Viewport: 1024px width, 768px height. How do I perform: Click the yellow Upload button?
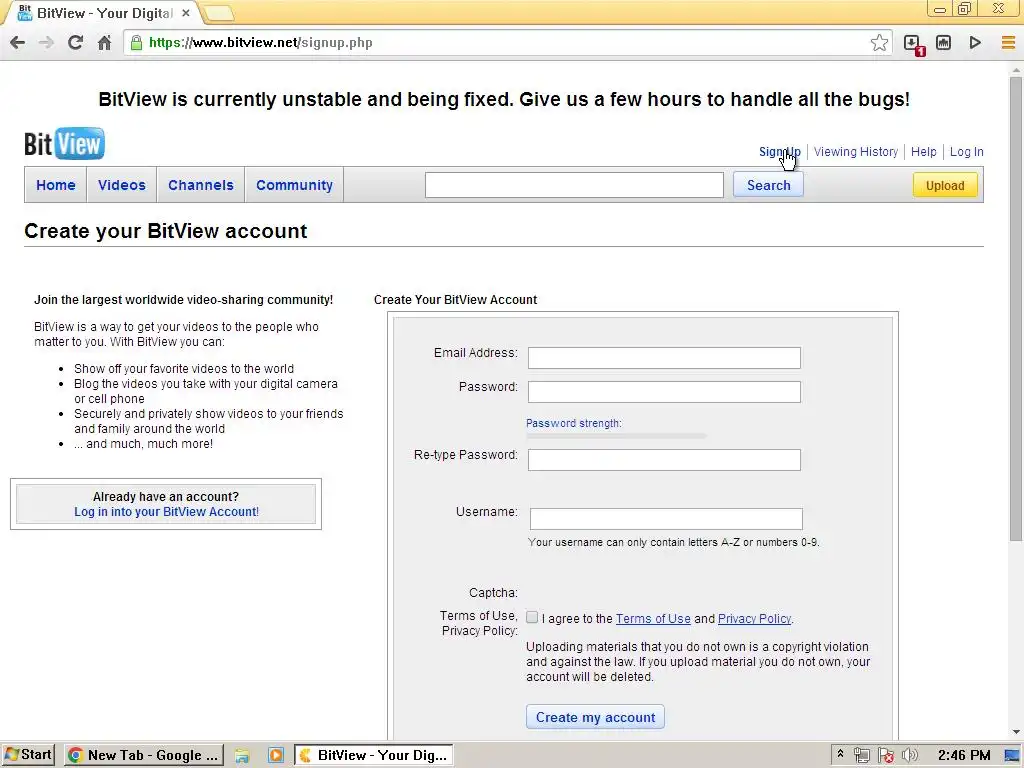click(x=944, y=185)
